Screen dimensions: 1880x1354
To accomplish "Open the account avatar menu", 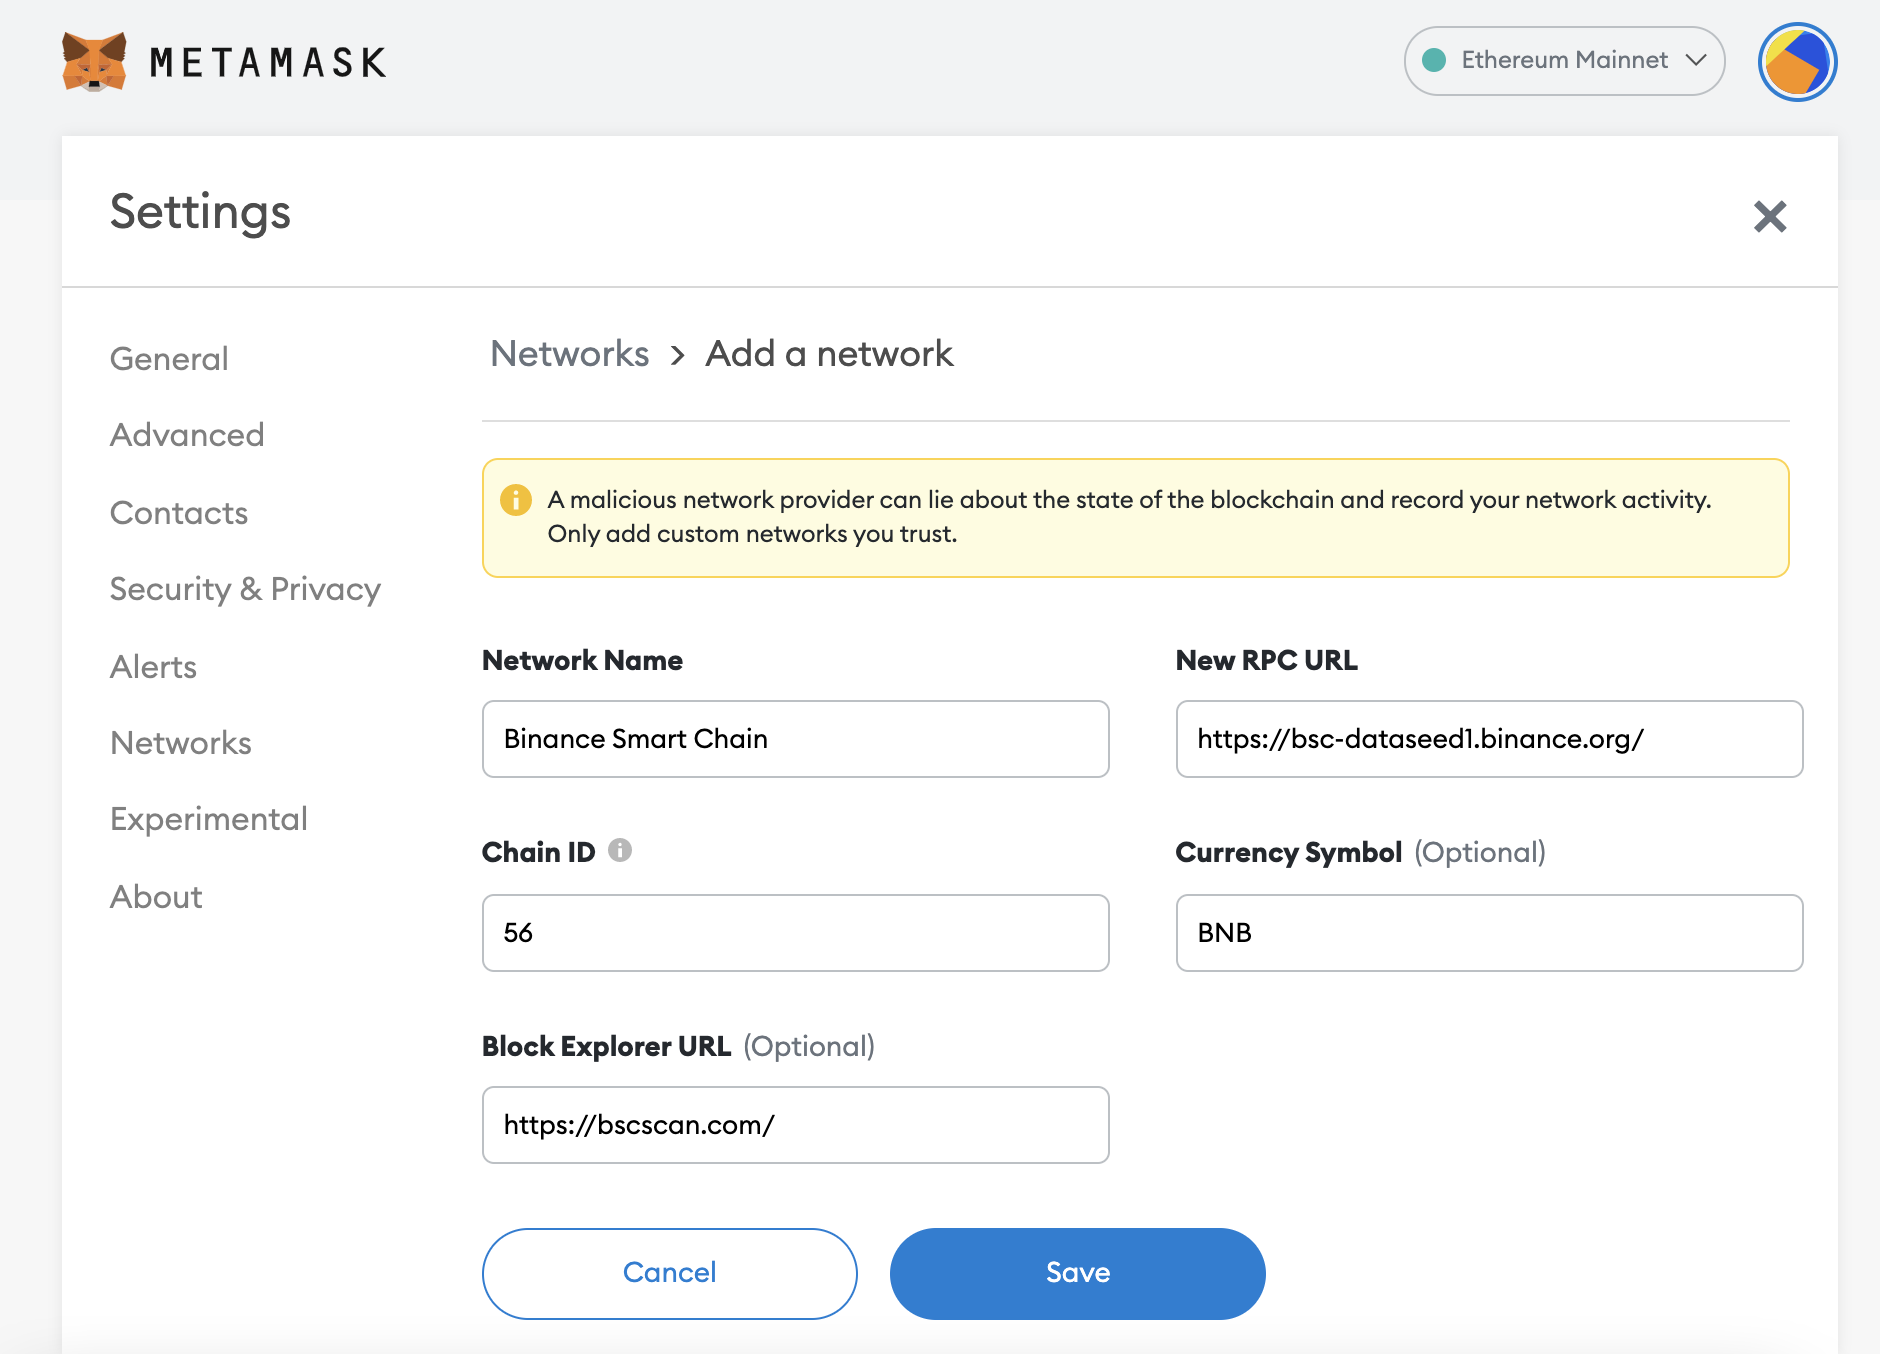I will [1797, 62].
